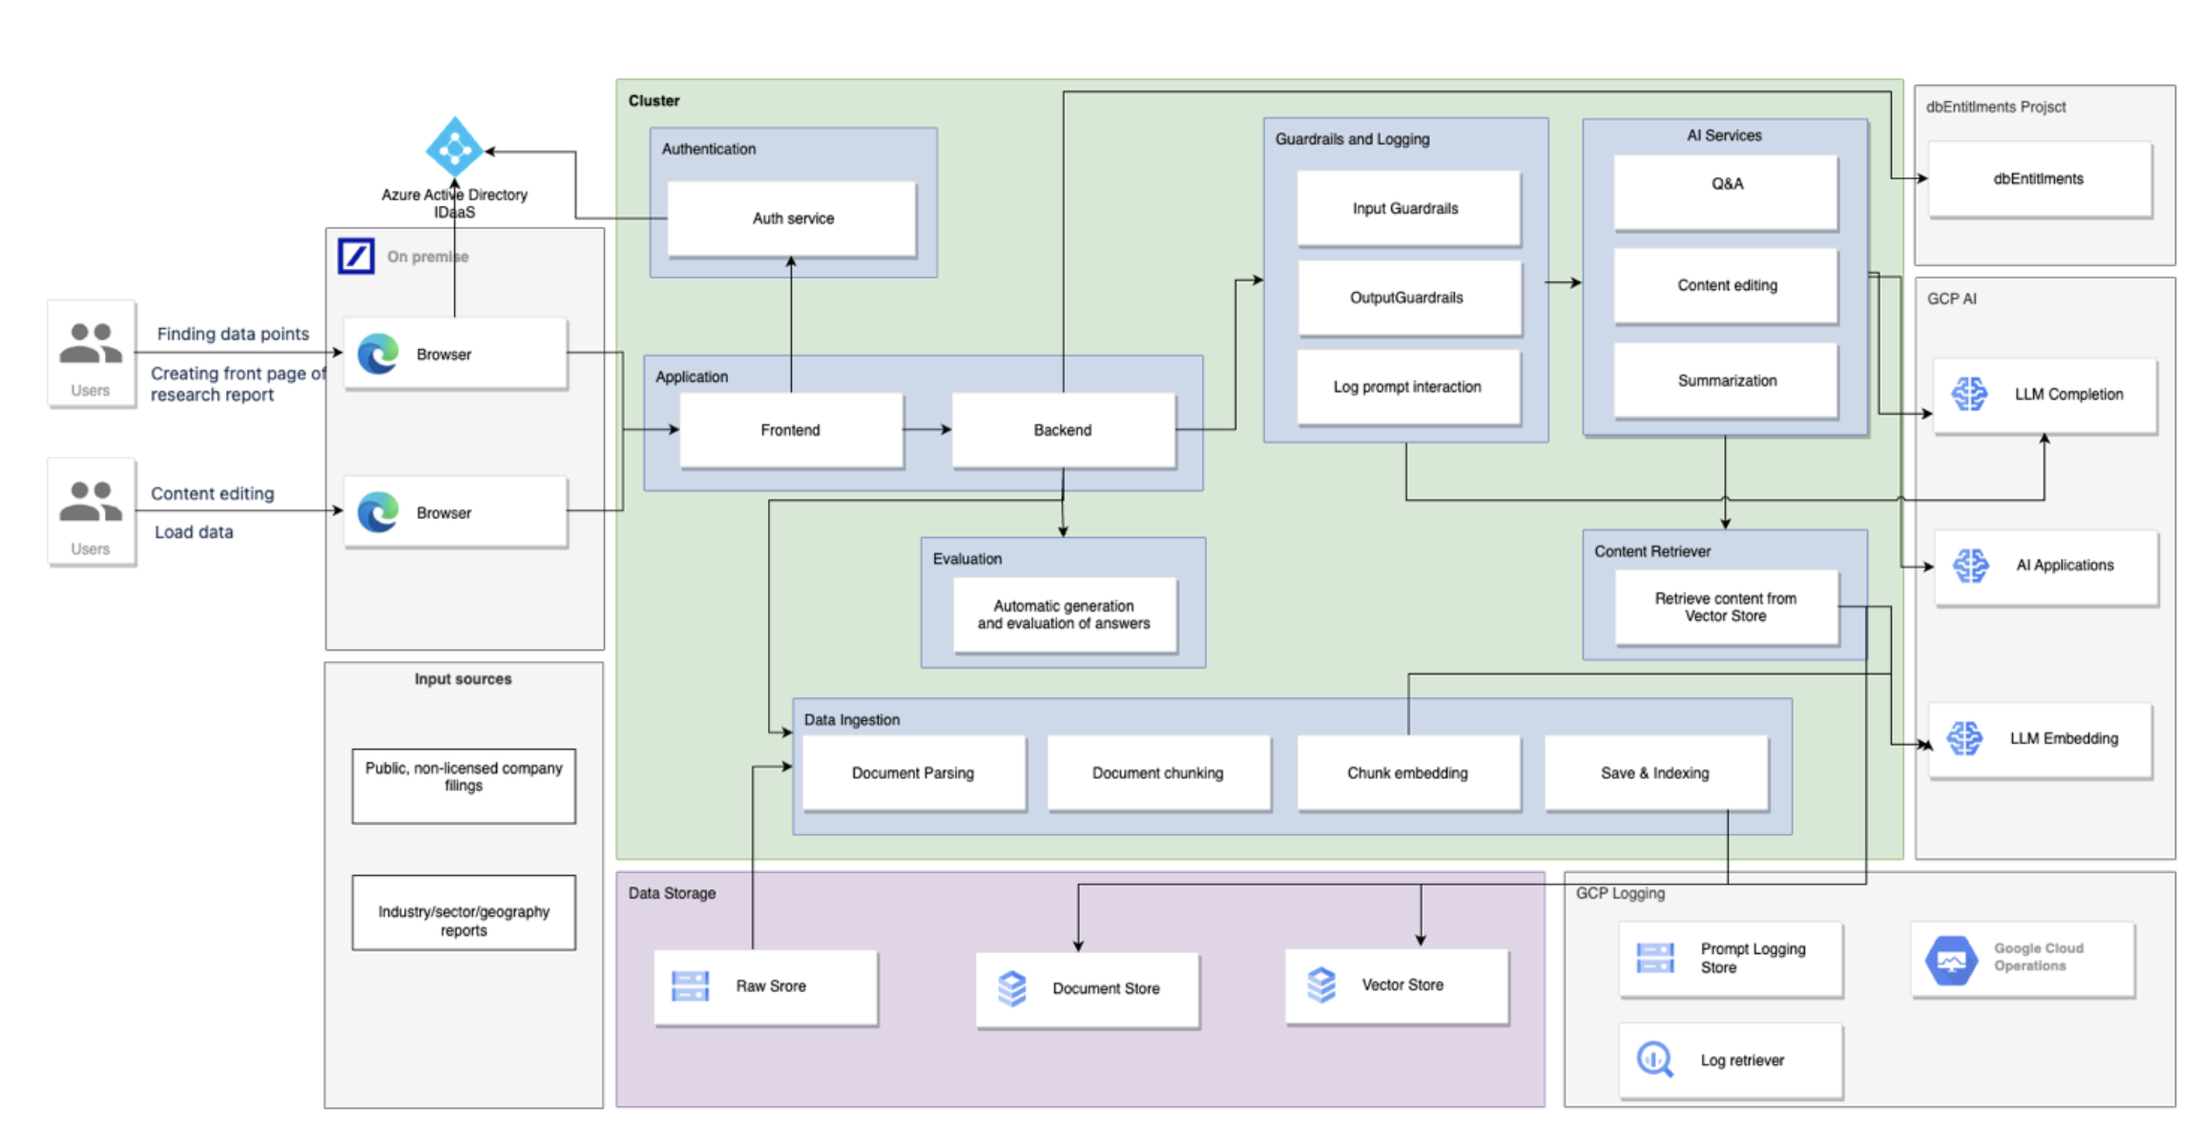Image resolution: width=2200 pixels, height=1141 pixels.
Task: Click the Load data text
Action: [194, 531]
